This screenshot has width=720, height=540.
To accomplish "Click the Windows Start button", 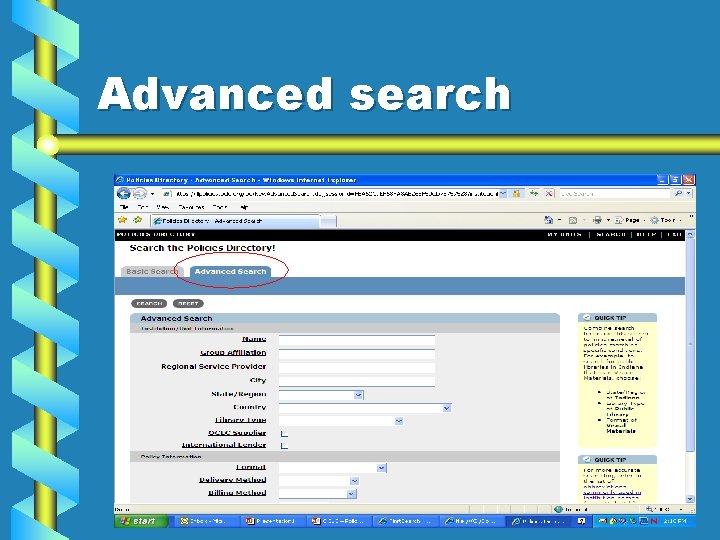I will point(140,521).
